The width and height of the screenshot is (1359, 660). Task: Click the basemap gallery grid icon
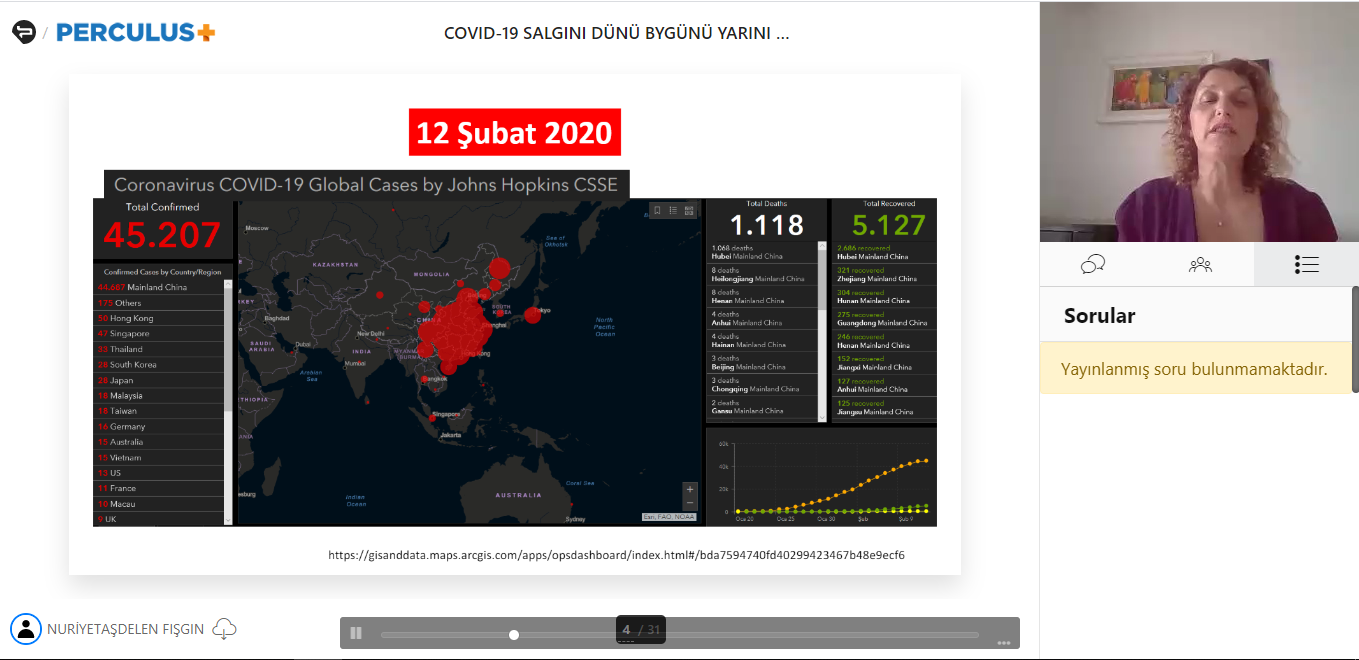tap(689, 210)
